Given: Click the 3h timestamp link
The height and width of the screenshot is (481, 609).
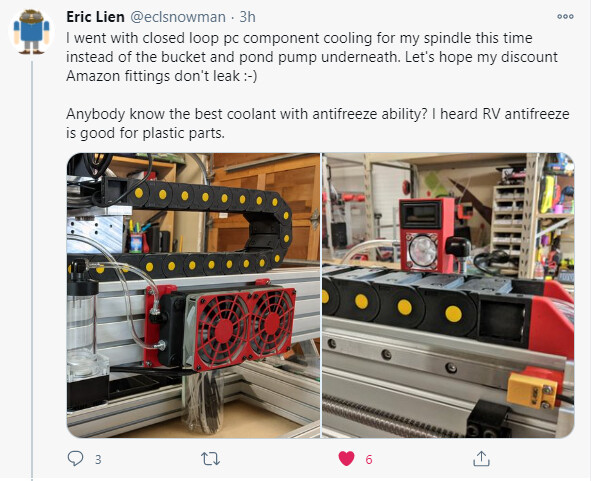Looking at the screenshot, I should [247, 17].
